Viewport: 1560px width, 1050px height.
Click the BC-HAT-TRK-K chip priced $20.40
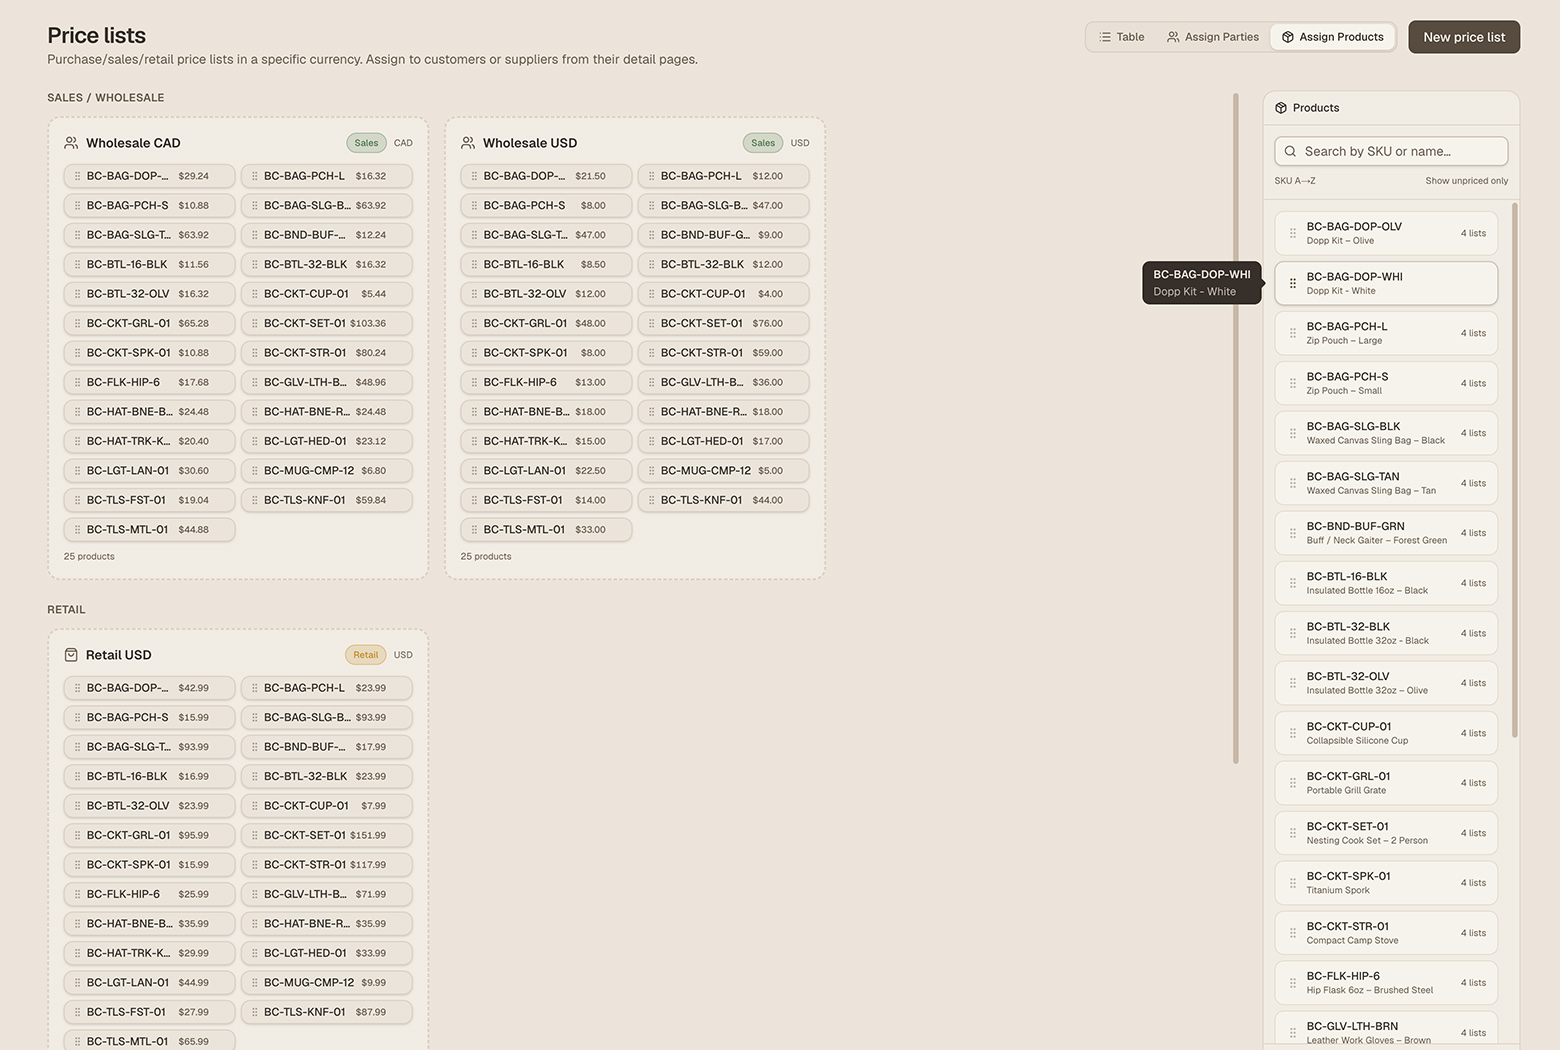tap(149, 441)
